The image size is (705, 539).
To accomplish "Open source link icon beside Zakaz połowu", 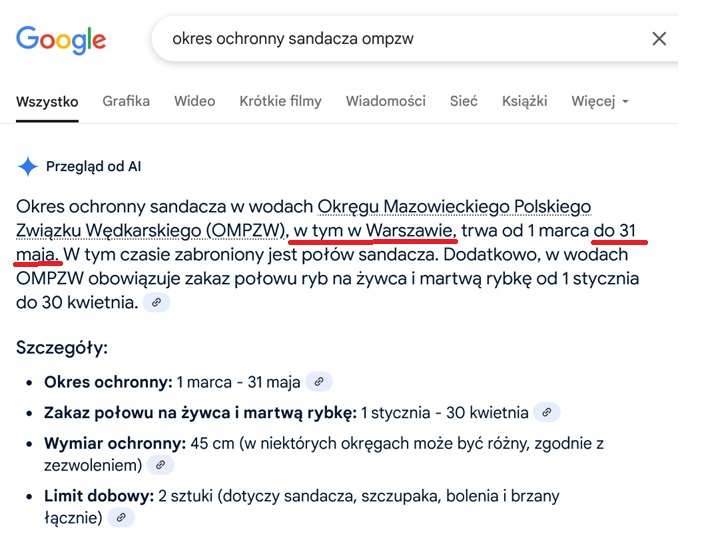I will pyautogui.click(x=546, y=412).
